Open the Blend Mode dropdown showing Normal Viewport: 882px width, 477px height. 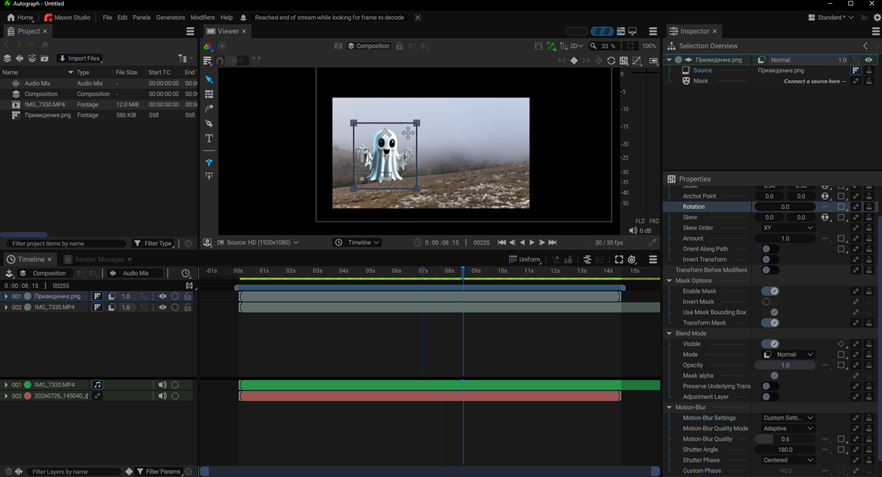(x=788, y=355)
